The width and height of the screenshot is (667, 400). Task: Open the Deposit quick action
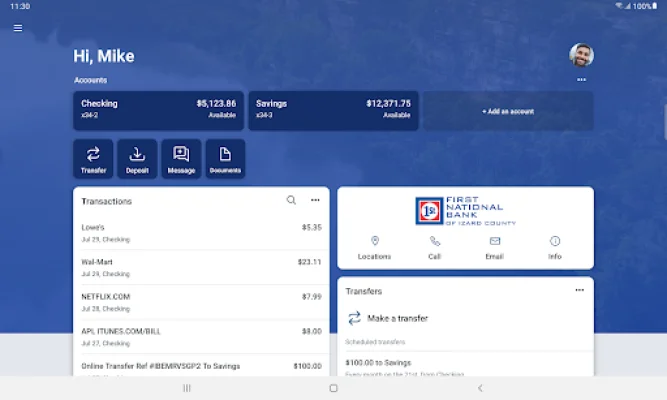[137, 159]
